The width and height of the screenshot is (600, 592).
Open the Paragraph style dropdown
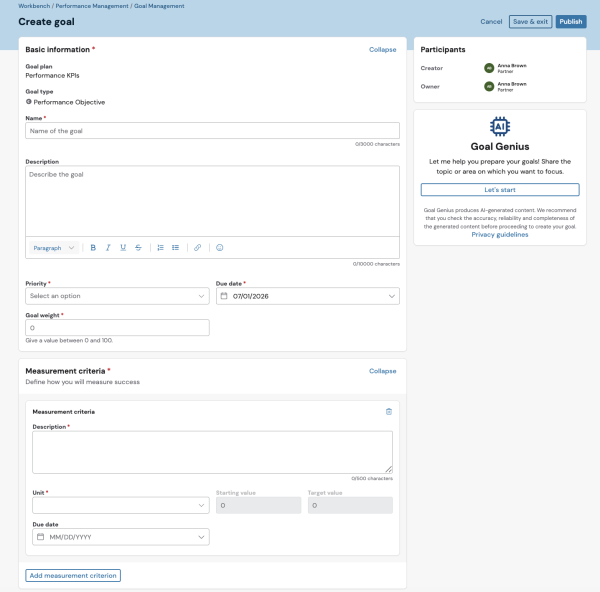tap(54, 248)
